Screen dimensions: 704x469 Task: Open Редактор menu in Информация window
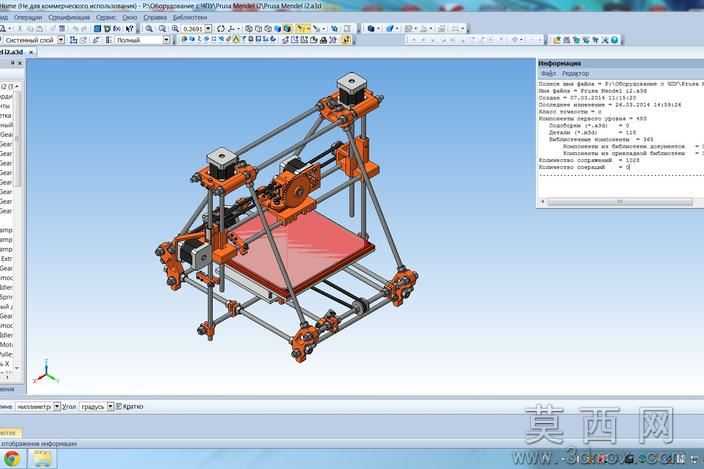[575, 73]
